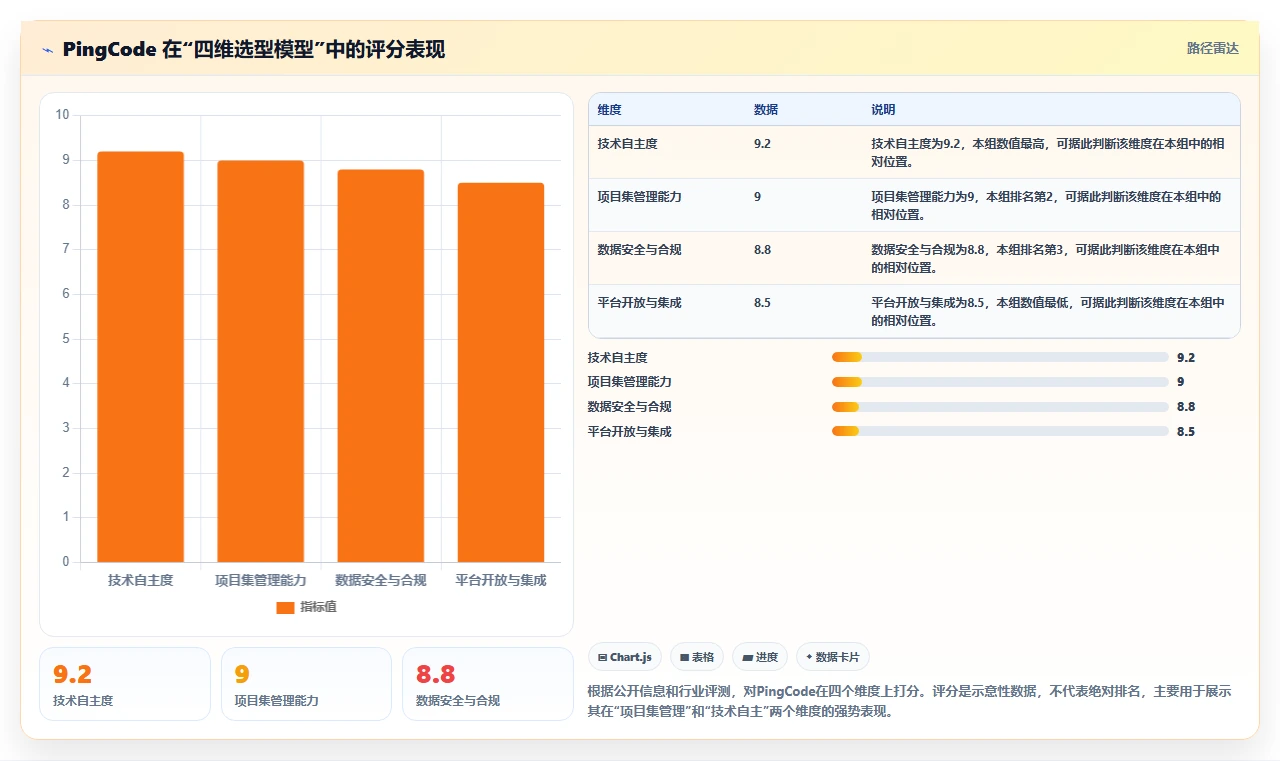Toggle the 指标值 legend swatch
This screenshot has height=761, width=1280.
point(285,607)
